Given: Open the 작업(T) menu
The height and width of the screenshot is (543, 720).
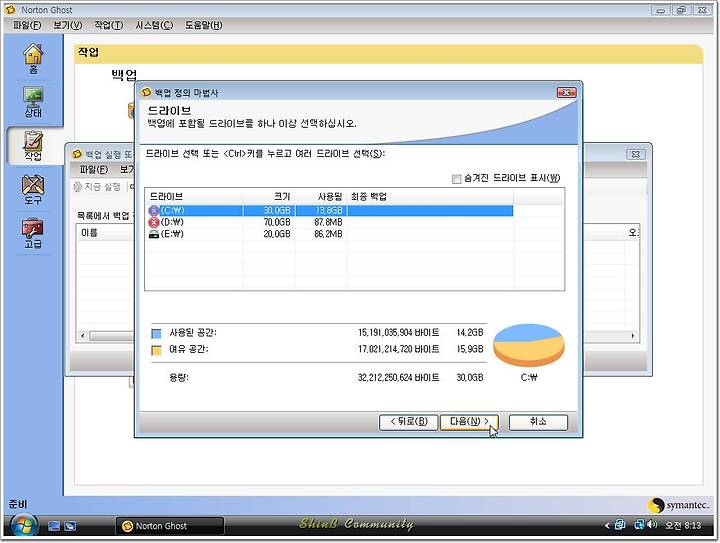Looking at the screenshot, I should [x=109, y=25].
